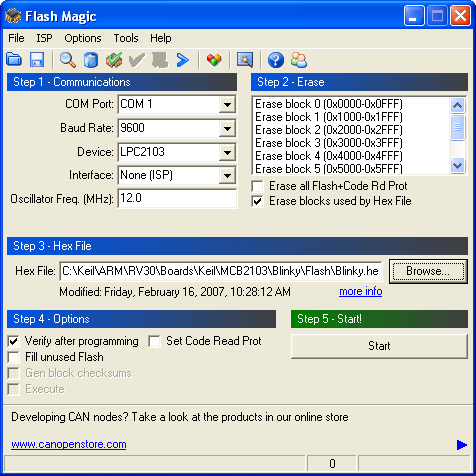Screen dimensions: 476x476
Task: Click the Modified: Friday, February 16, 2007 text
Action: click(175, 292)
